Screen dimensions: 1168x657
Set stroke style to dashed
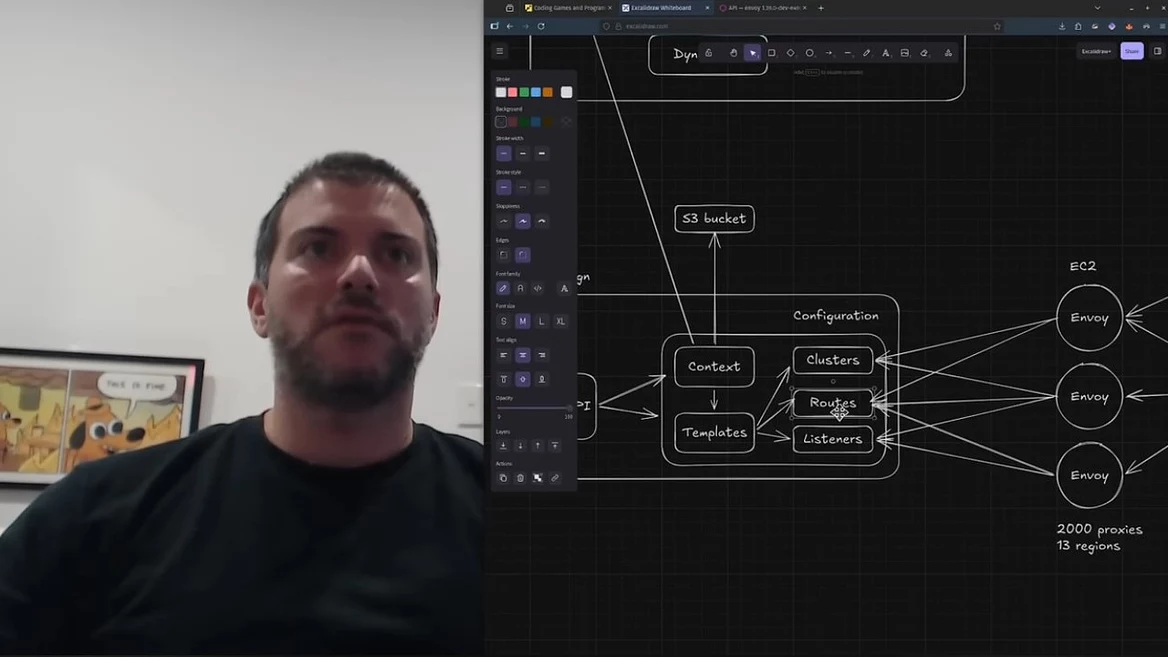click(x=523, y=187)
